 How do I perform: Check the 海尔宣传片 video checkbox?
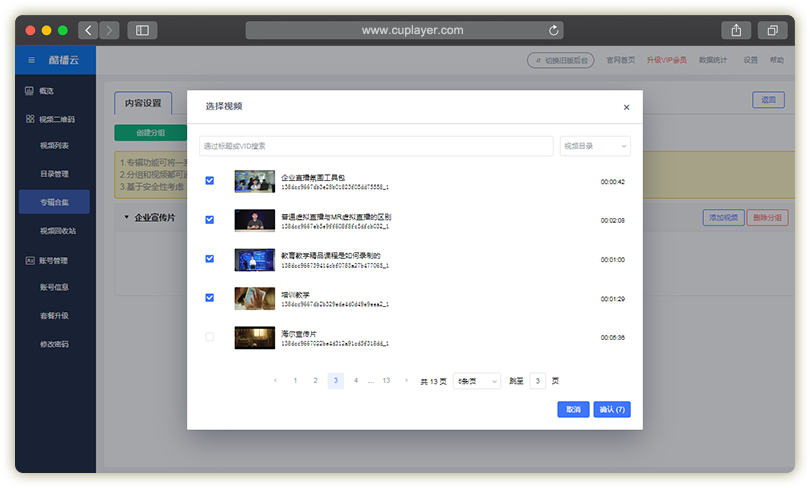click(209, 337)
